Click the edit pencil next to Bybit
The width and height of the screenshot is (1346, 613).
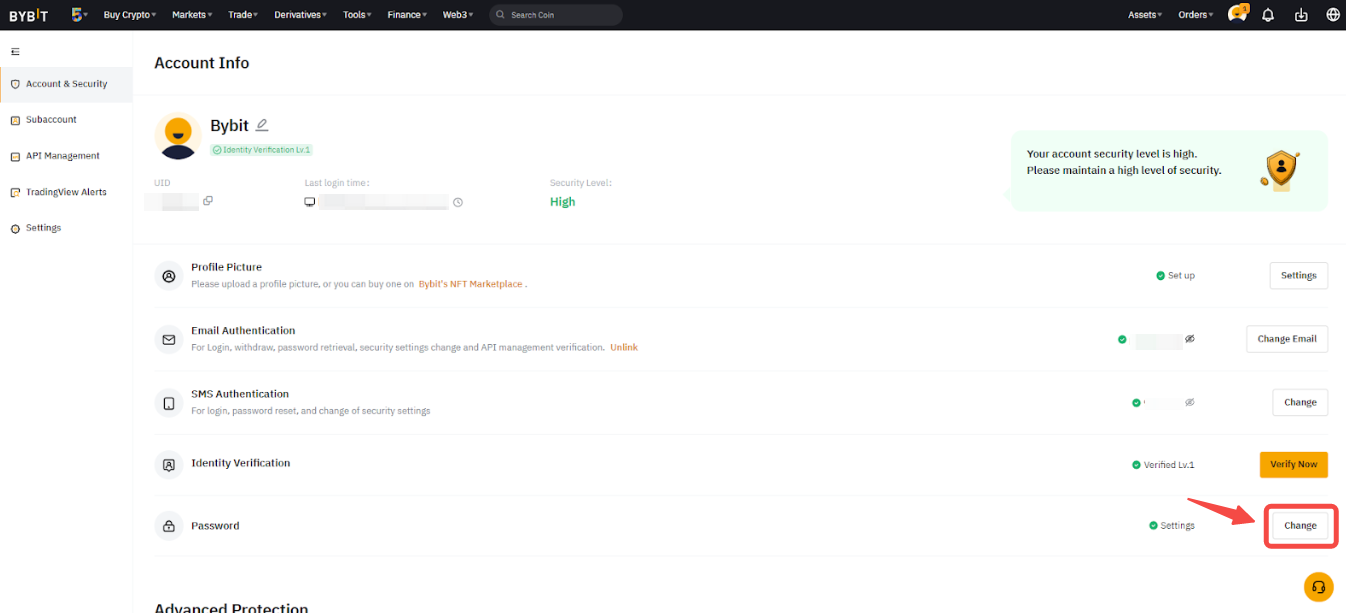point(262,125)
